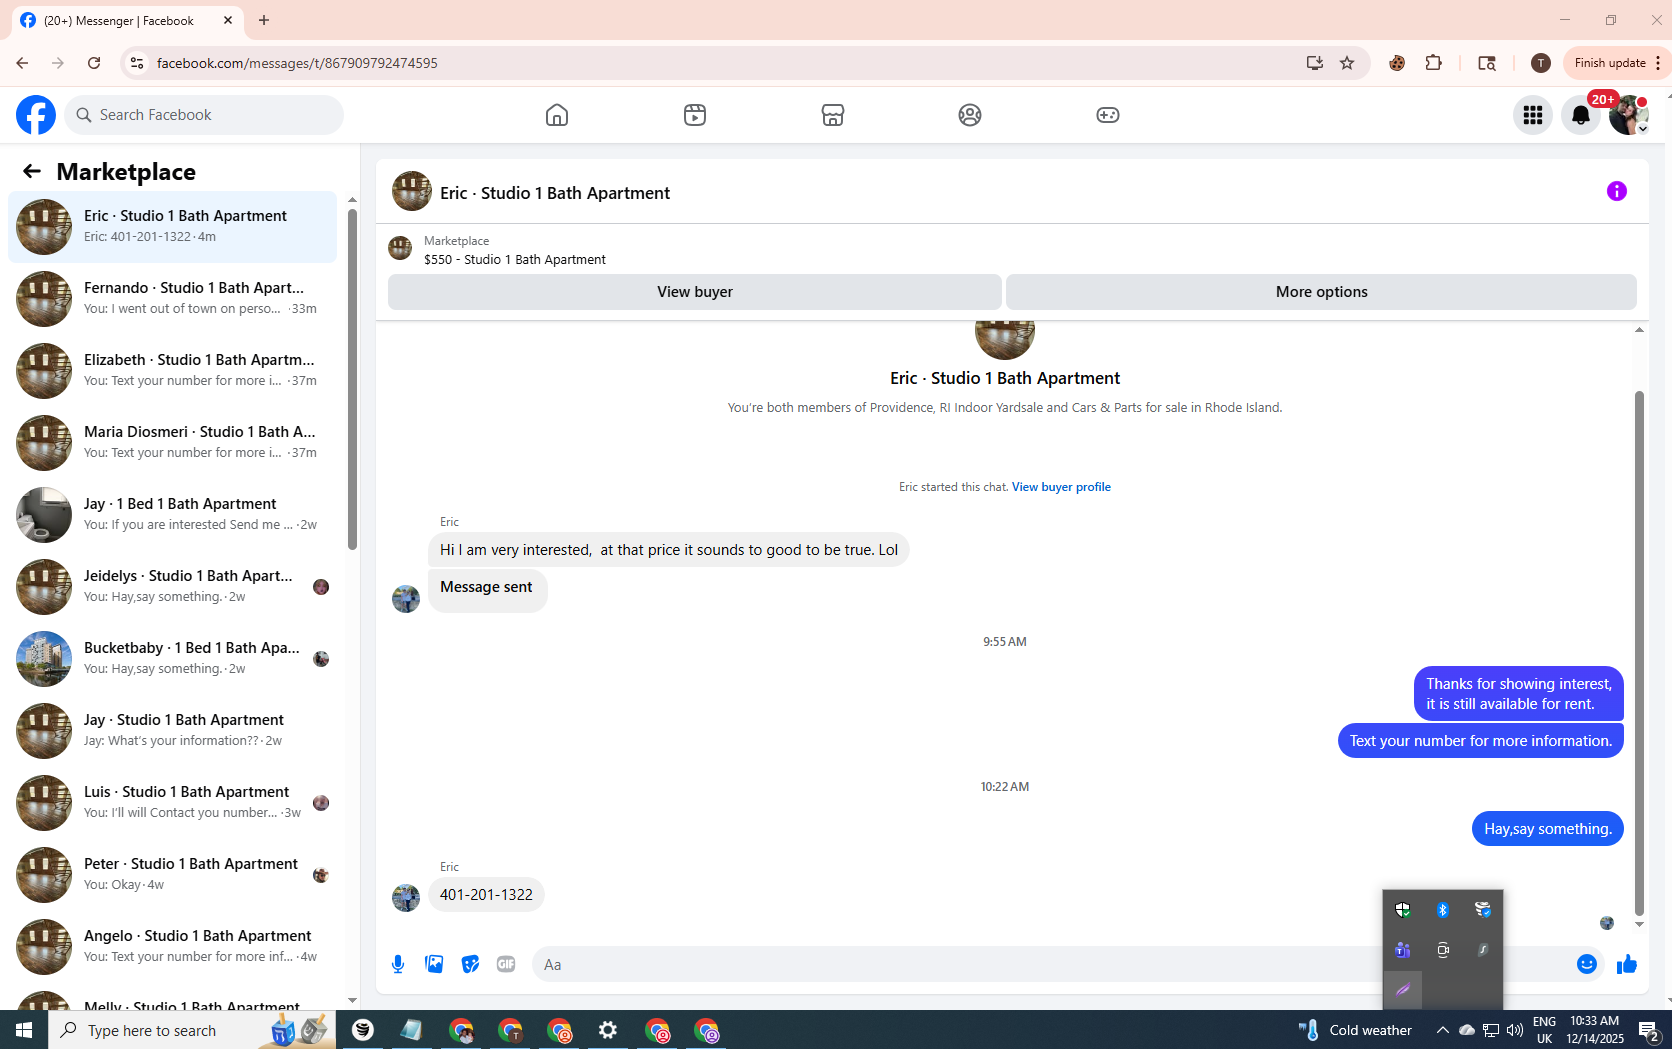Open Windows Security shield tray icon

pyautogui.click(x=1403, y=910)
